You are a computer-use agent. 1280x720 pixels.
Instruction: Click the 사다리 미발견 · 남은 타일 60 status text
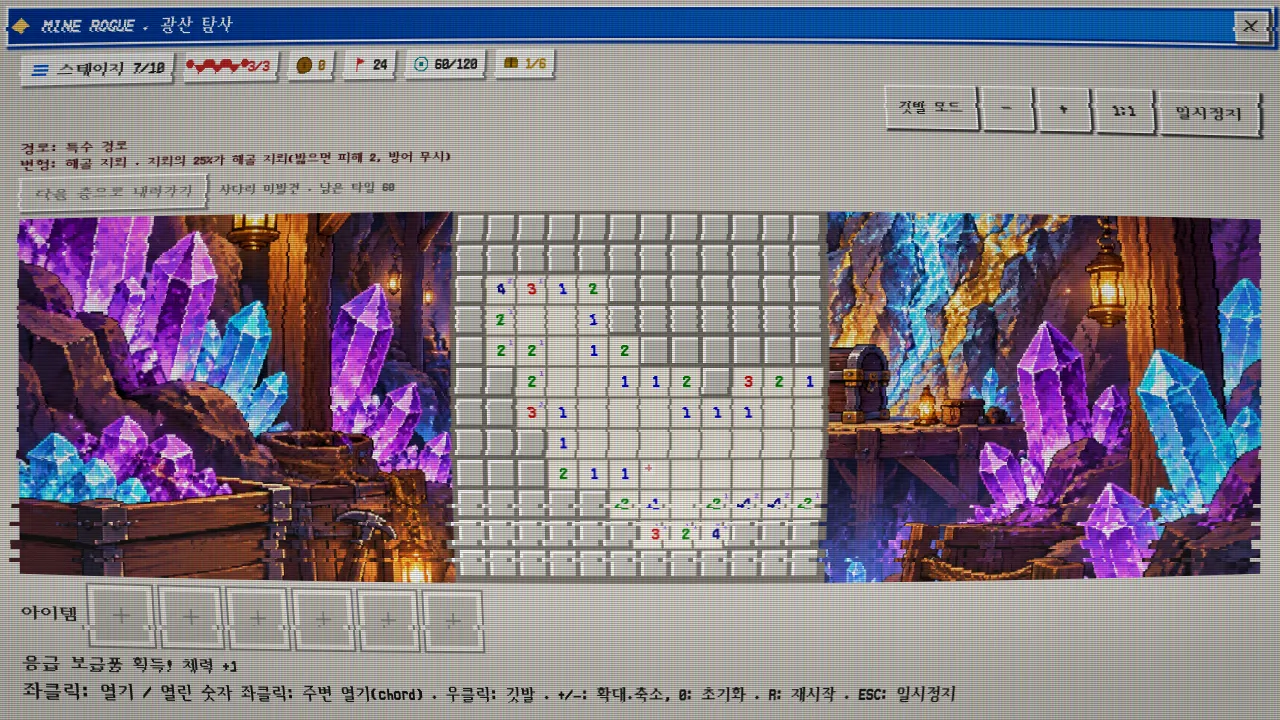point(307,187)
